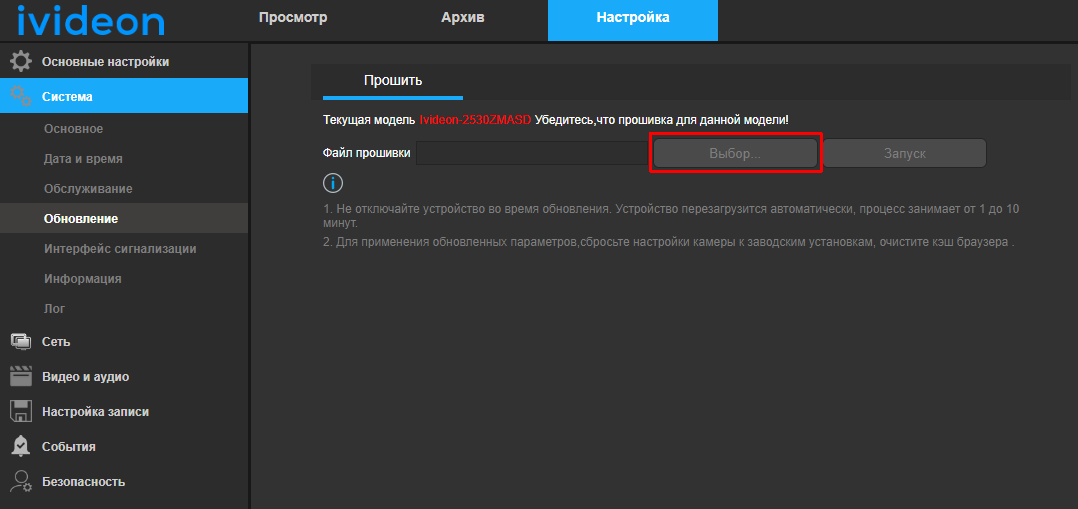Click the Выбор... file button
The image size is (1078, 509).
click(735, 153)
